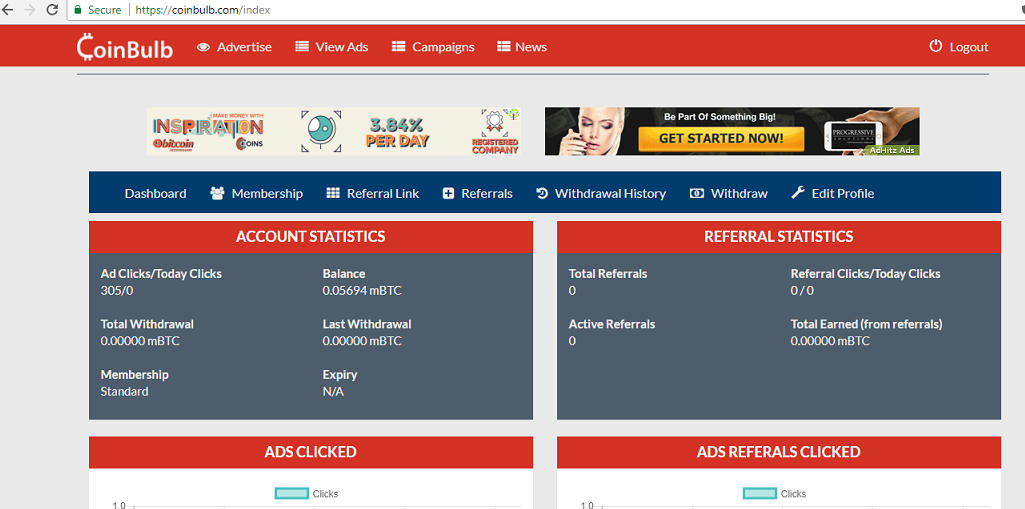Viewport: 1025px width, 509px height.
Task: Open the Withdraw tab
Action: [x=739, y=193]
